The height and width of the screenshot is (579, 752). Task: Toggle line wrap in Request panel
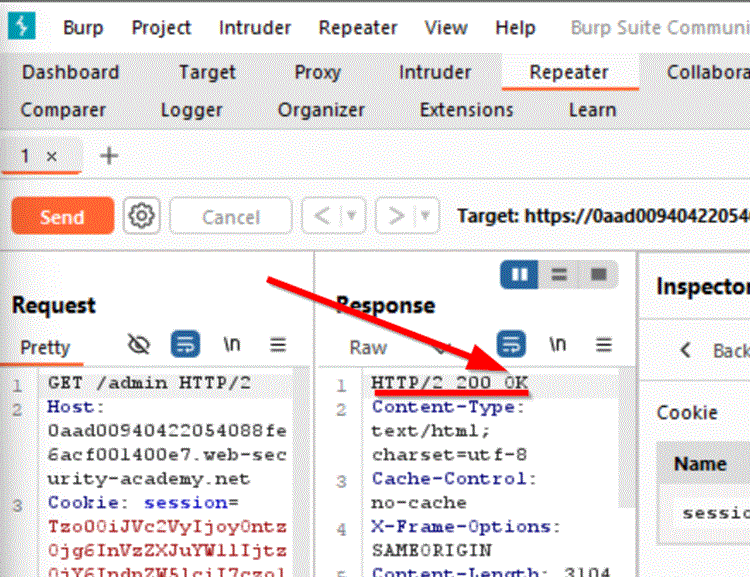(x=185, y=345)
